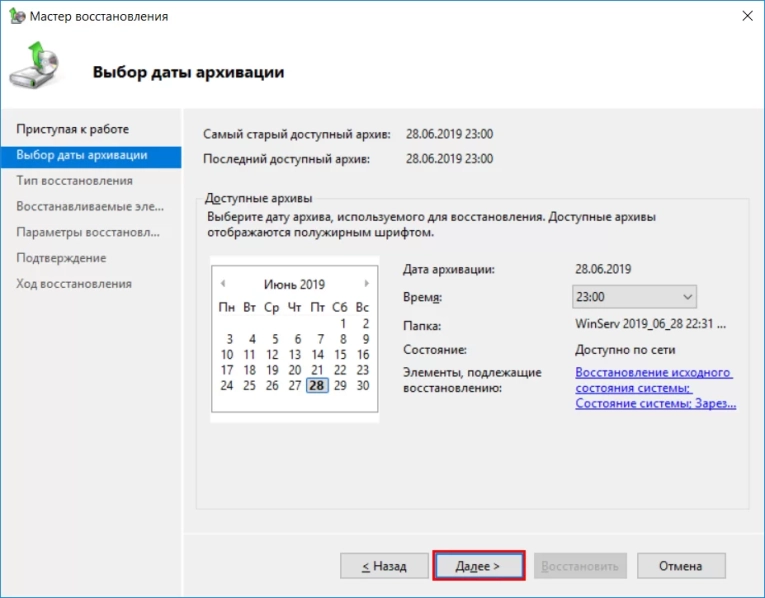Viewport: 765px width, 598px height.
Task: Pick date 1 in the June calendar
Action: tap(342, 324)
